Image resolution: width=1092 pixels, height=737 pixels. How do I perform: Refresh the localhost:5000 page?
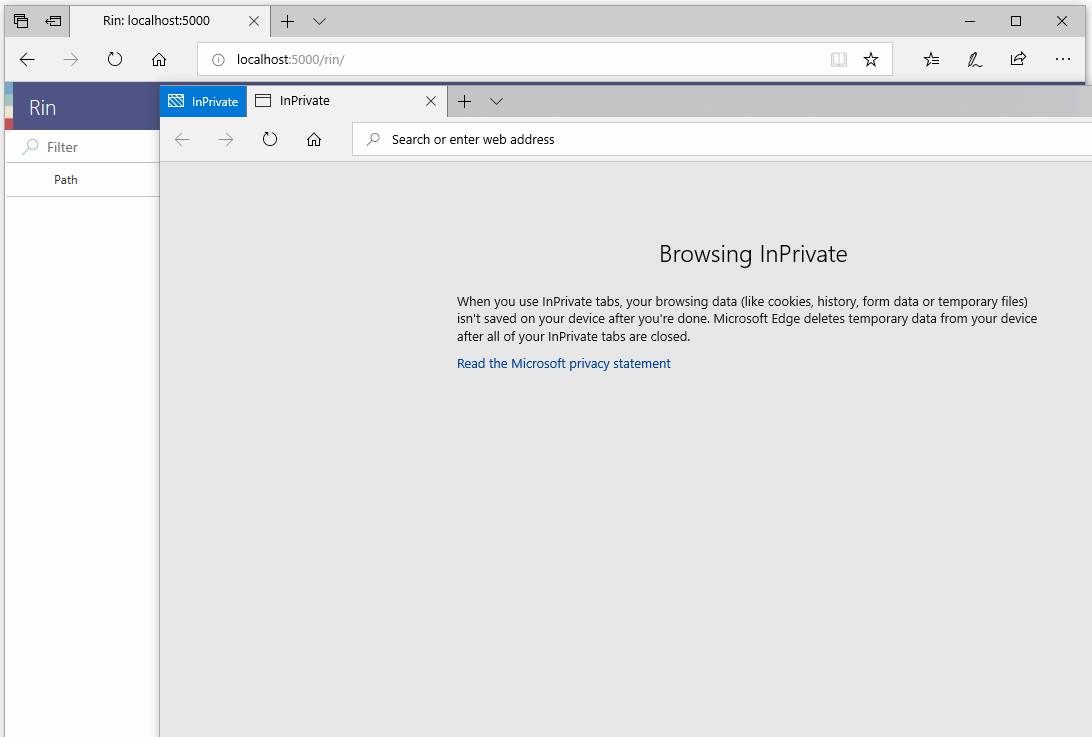(x=115, y=59)
